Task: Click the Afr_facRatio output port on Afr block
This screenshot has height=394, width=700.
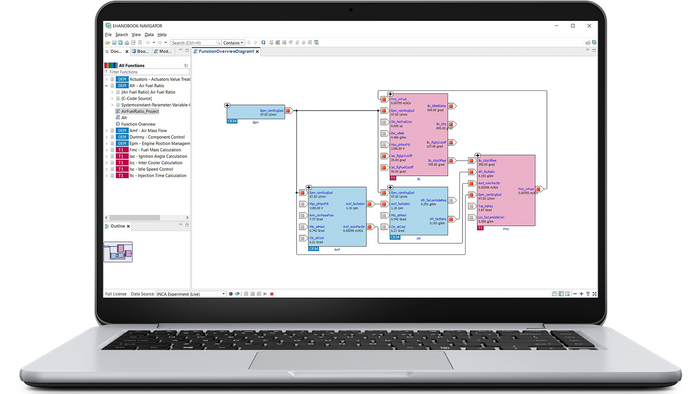Action: click(451, 219)
